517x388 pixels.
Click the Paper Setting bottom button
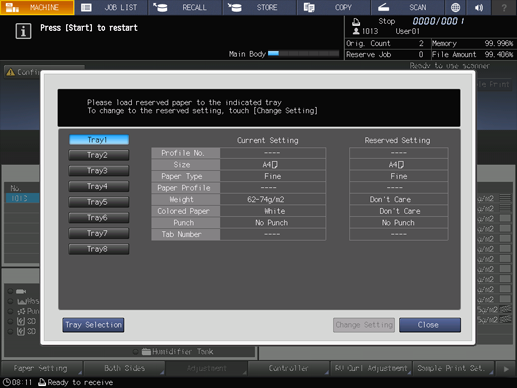pyautogui.click(x=42, y=368)
